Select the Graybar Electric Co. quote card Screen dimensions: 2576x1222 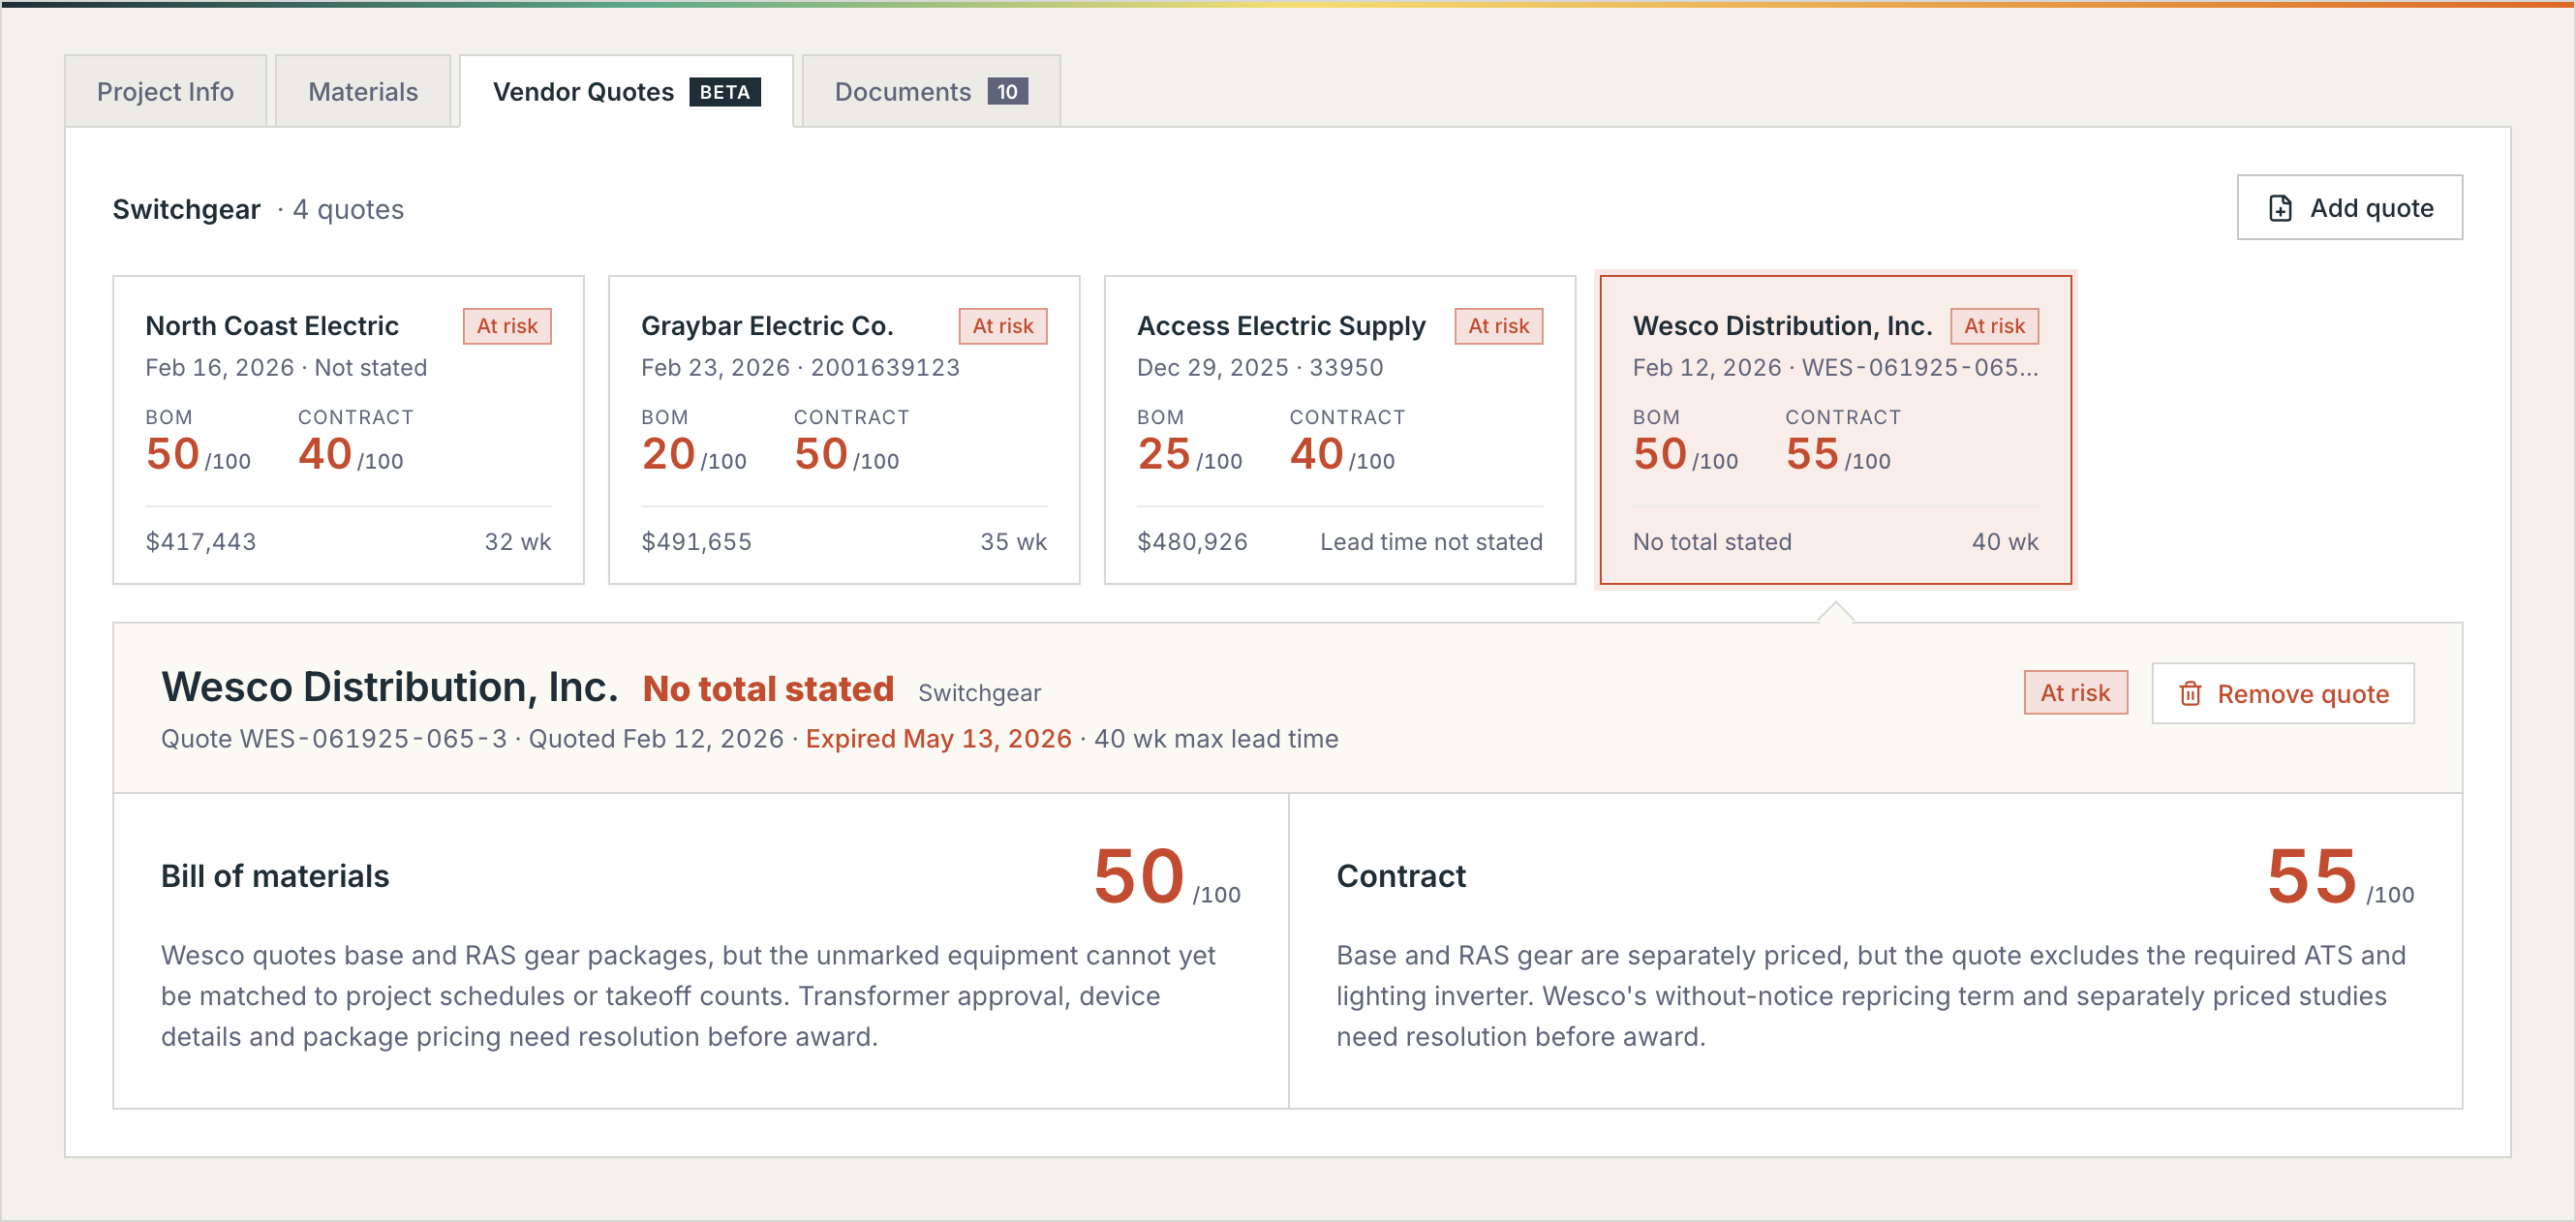pos(844,430)
